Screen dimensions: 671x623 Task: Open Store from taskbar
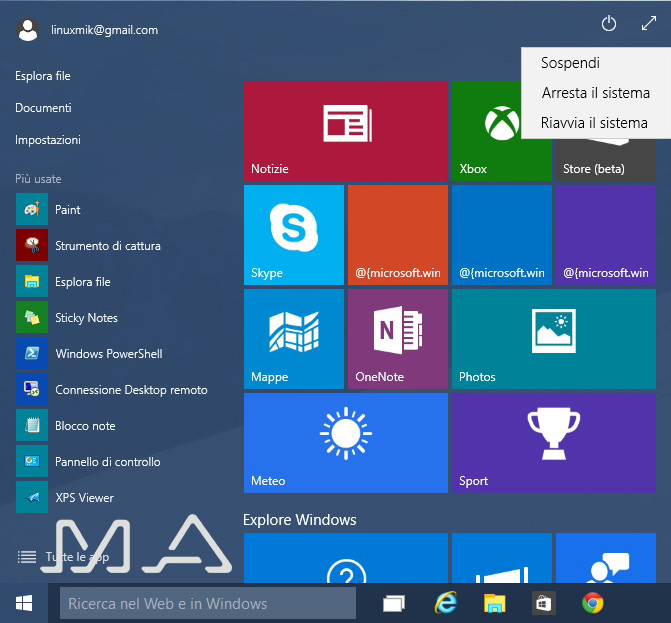click(543, 603)
